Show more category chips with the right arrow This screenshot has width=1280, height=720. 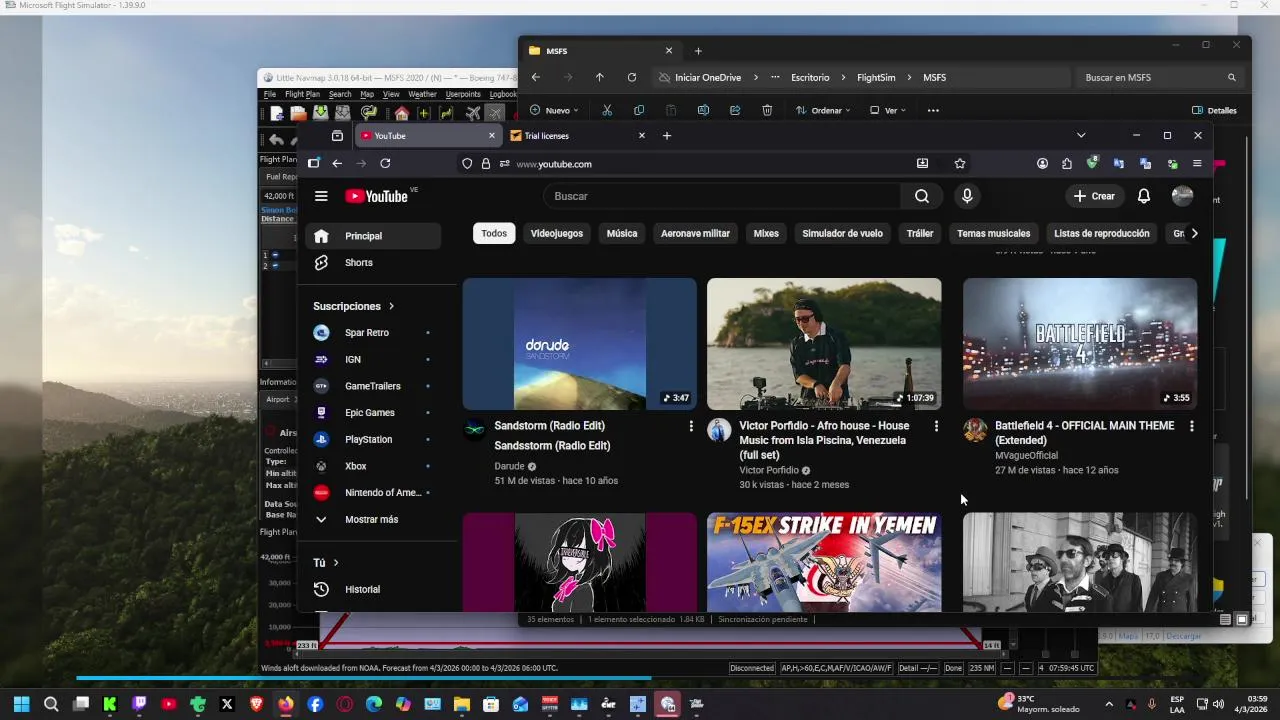pyautogui.click(x=1193, y=233)
